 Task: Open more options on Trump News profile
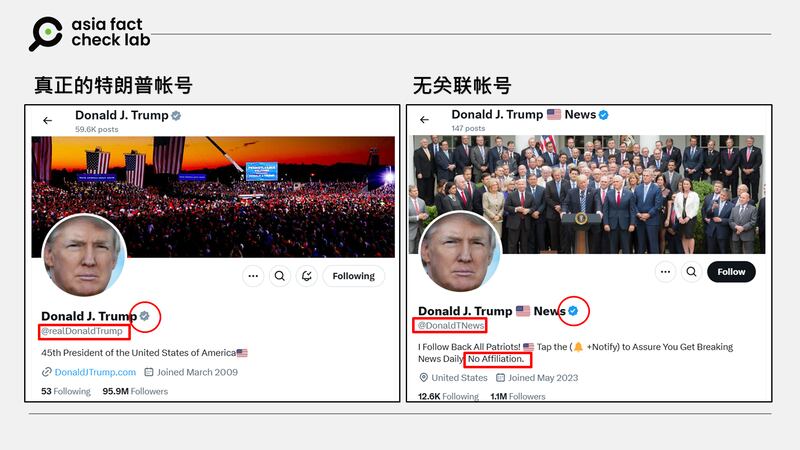(x=665, y=272)
